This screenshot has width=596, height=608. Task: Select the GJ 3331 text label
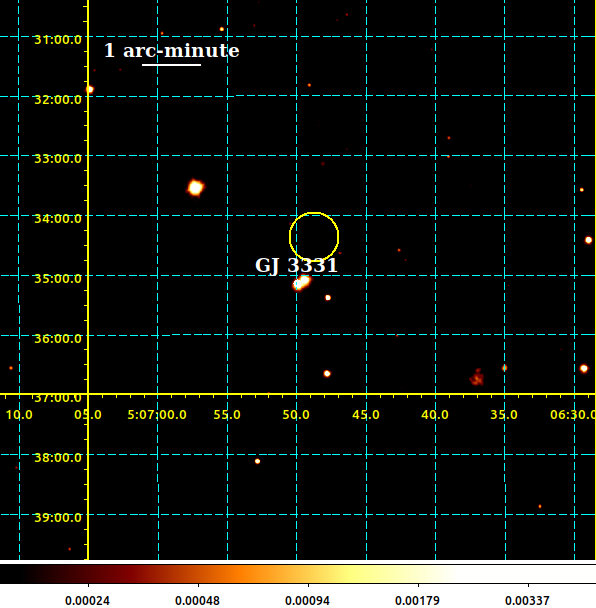297,266
